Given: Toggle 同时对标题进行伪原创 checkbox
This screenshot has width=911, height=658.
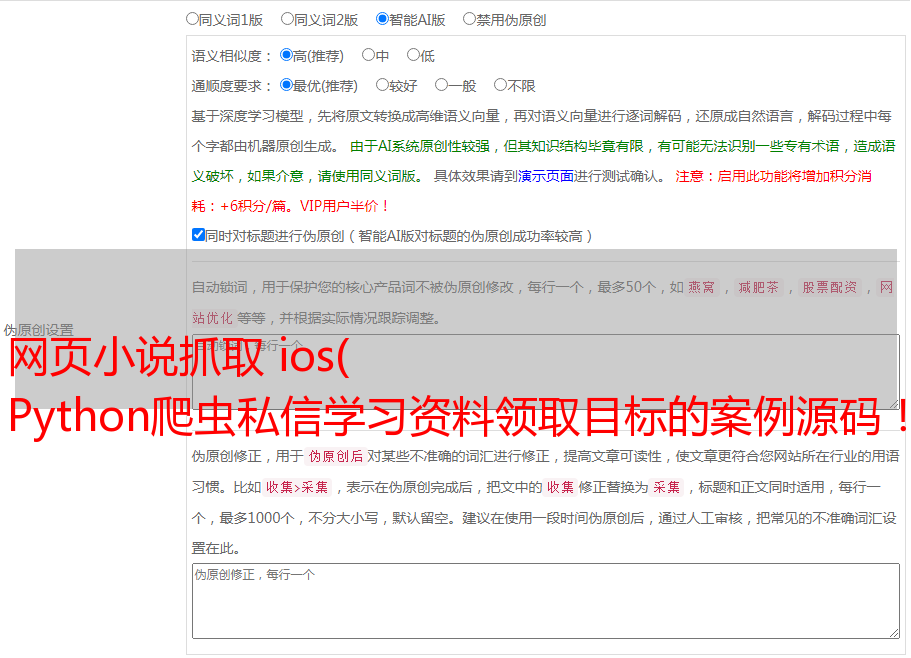Looking at the screenshot, I should (198, 235).
